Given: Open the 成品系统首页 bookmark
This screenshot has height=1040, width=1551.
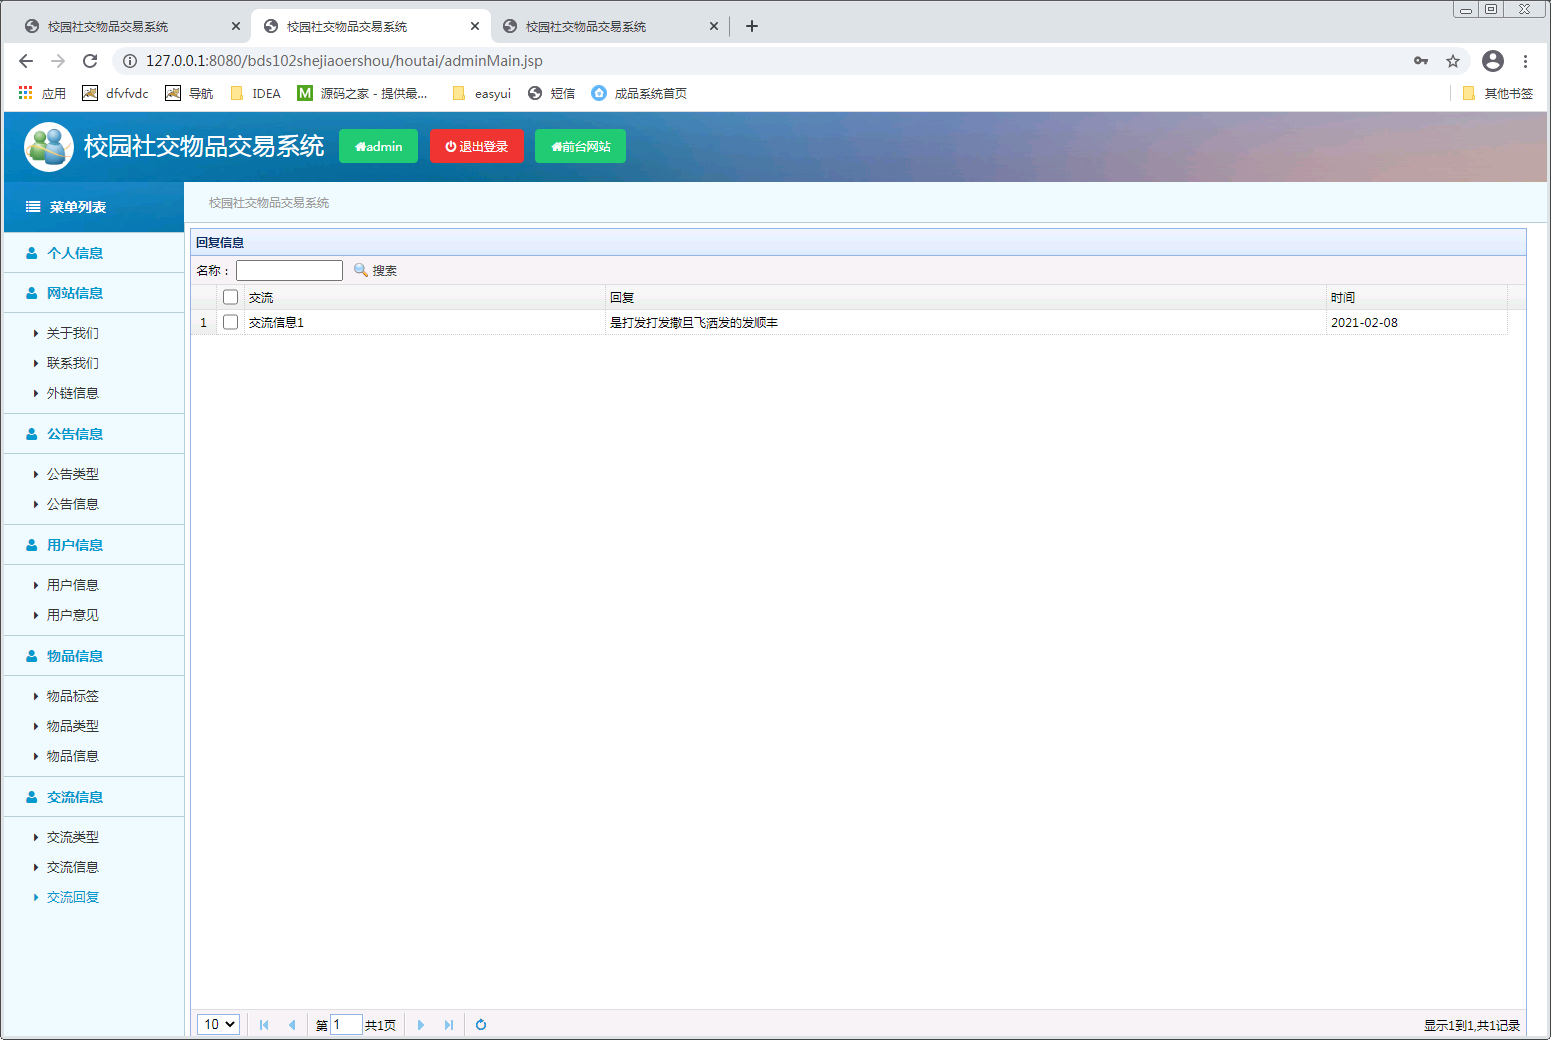Looking at the screenshot, I should pos(639,93).
